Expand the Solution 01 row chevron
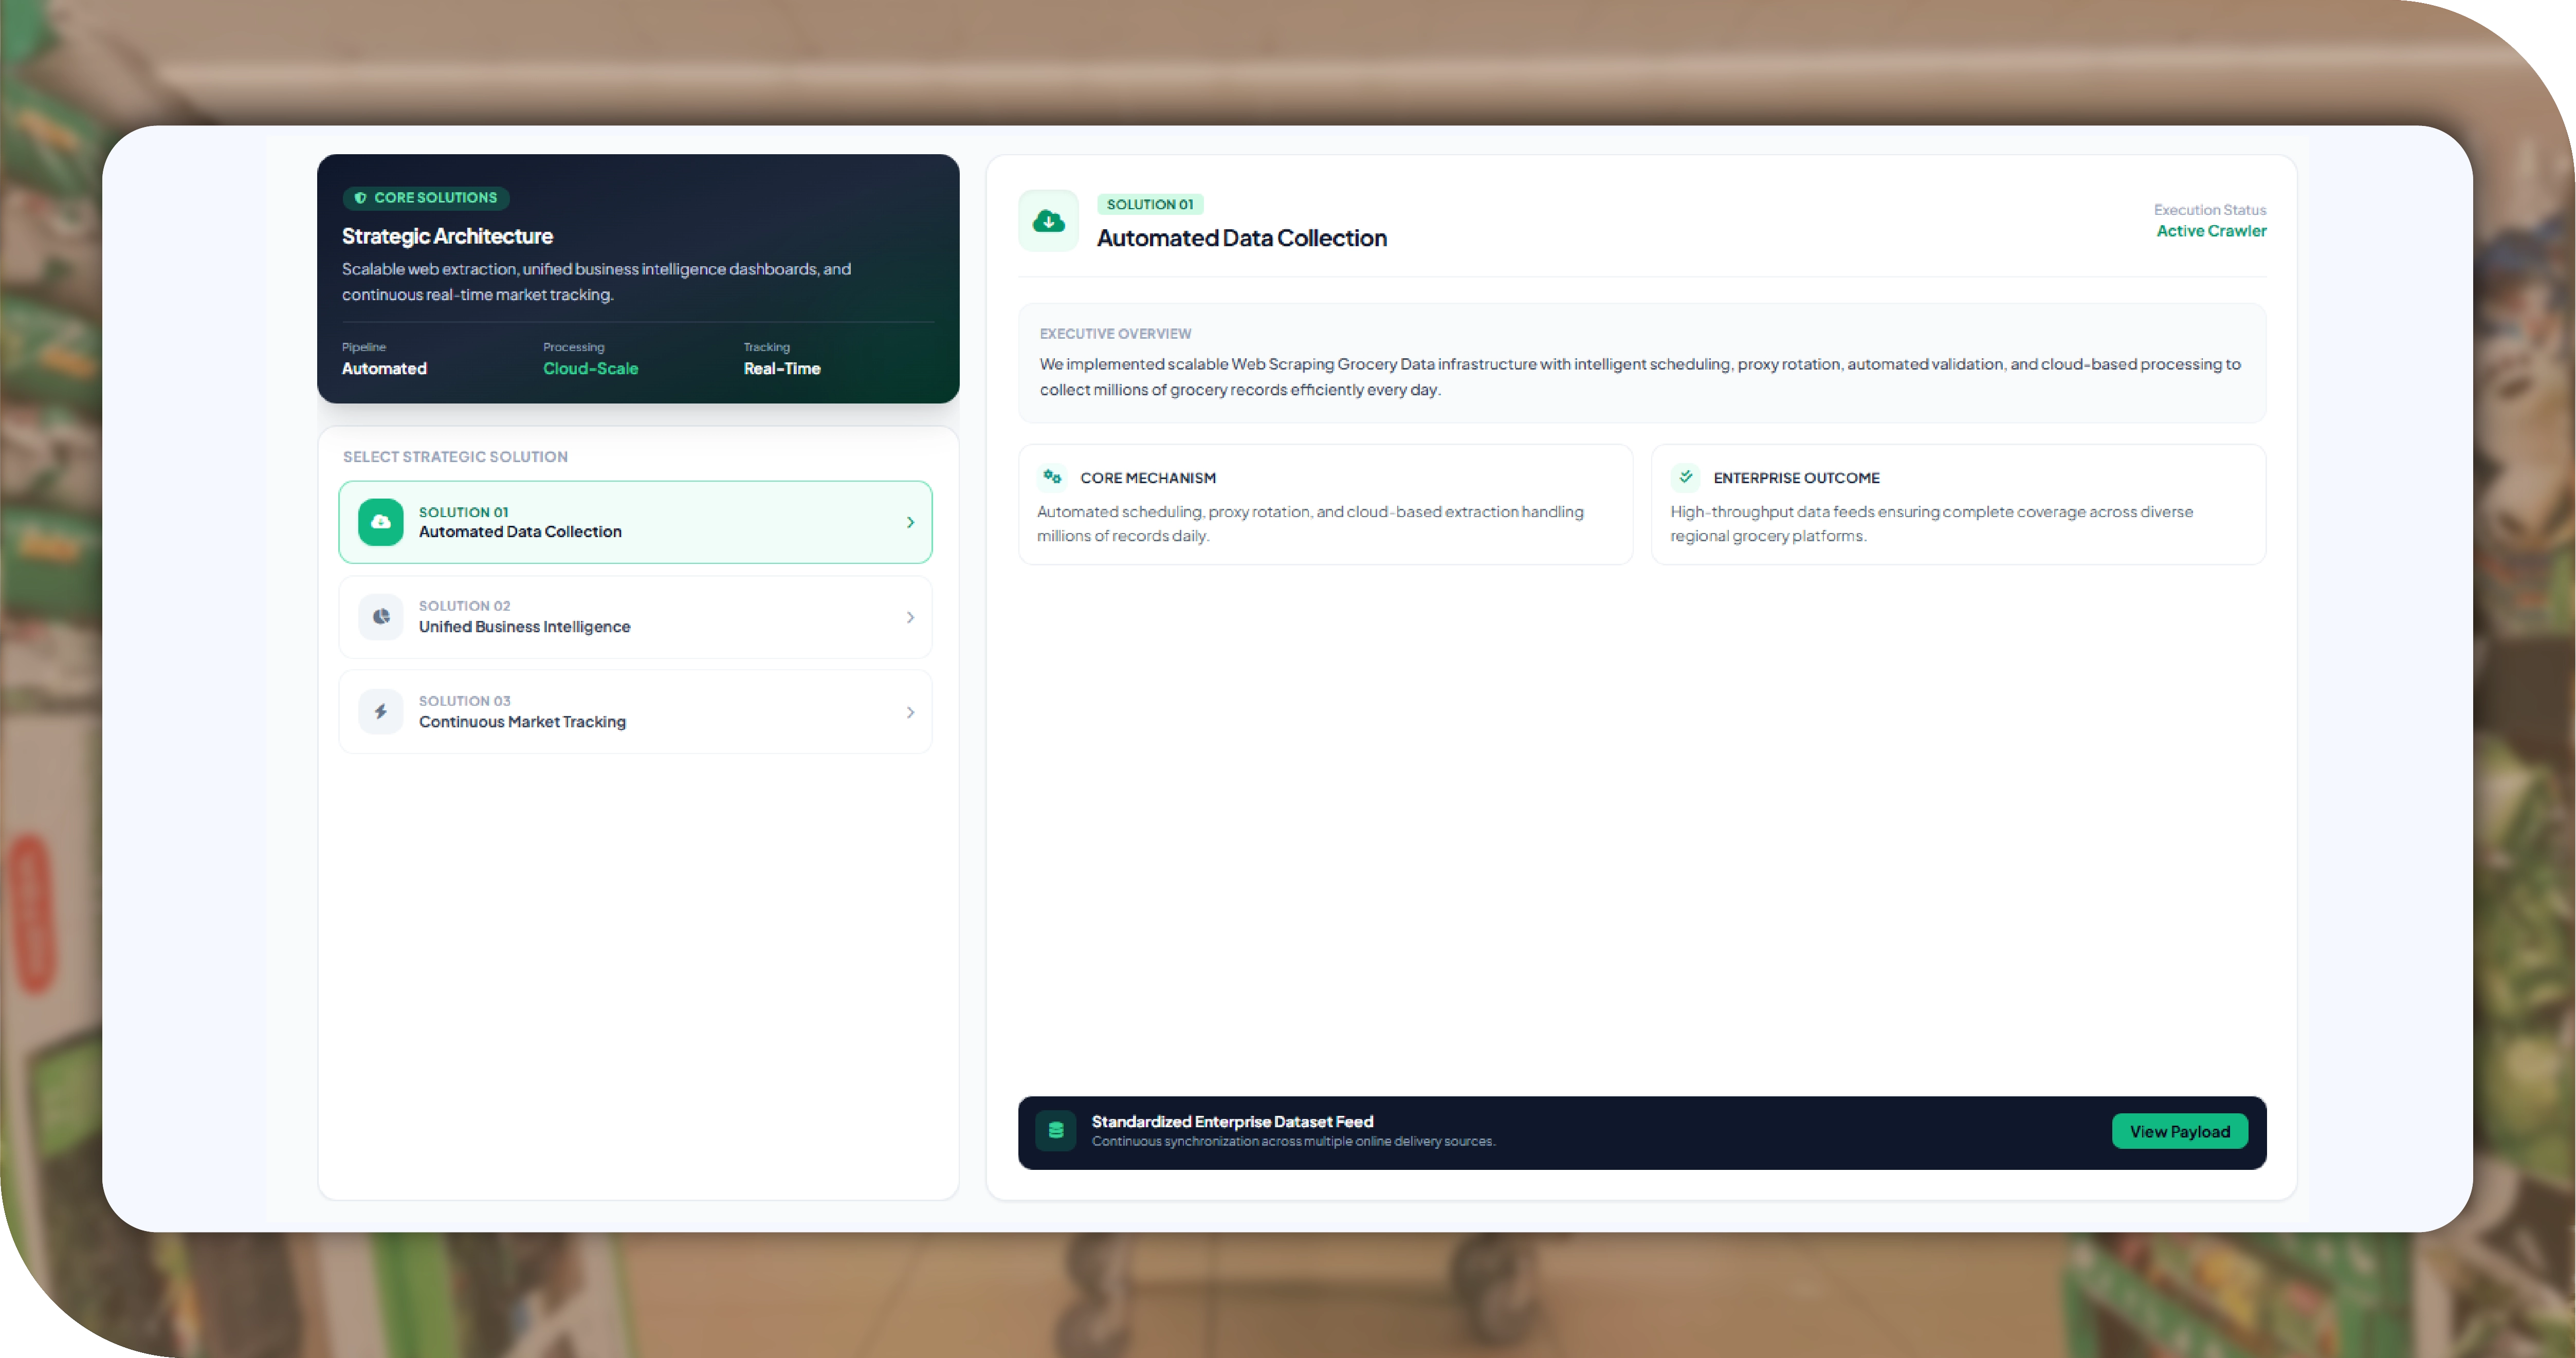The image size is (2576, 1358). pyautogui.click(x=910, y=522)
